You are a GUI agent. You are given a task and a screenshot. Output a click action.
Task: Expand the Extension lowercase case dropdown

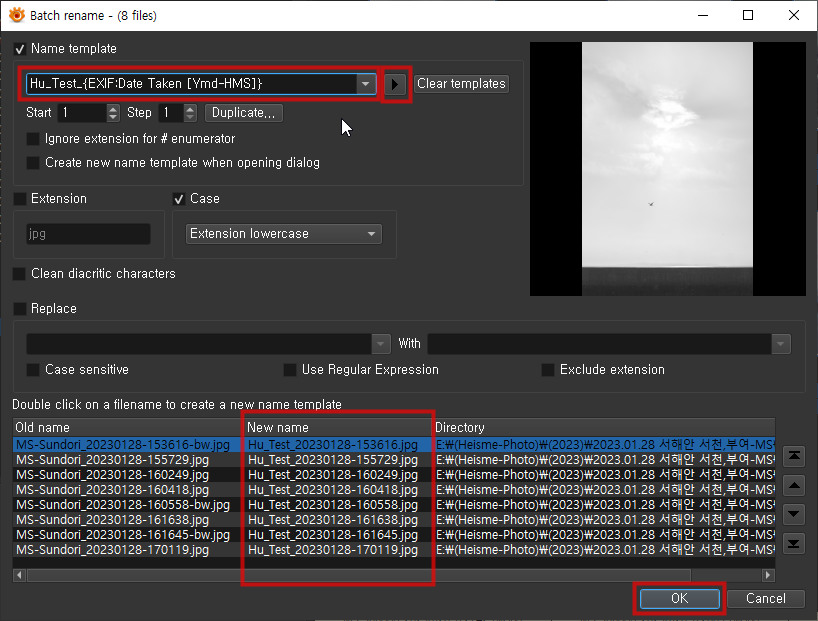click(372, 234)
